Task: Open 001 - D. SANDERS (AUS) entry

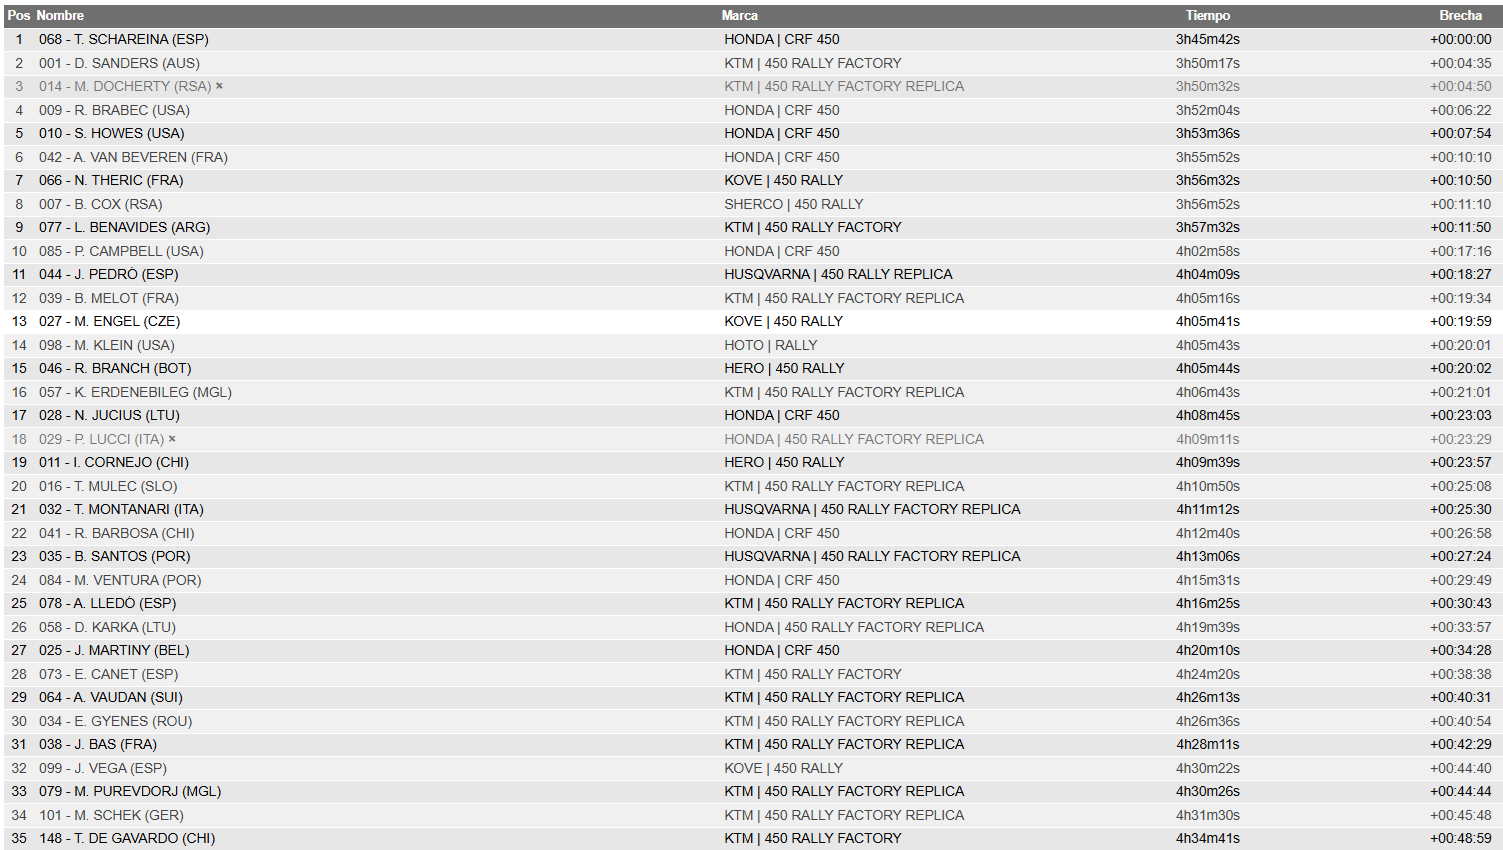Action: click(119, 63)
